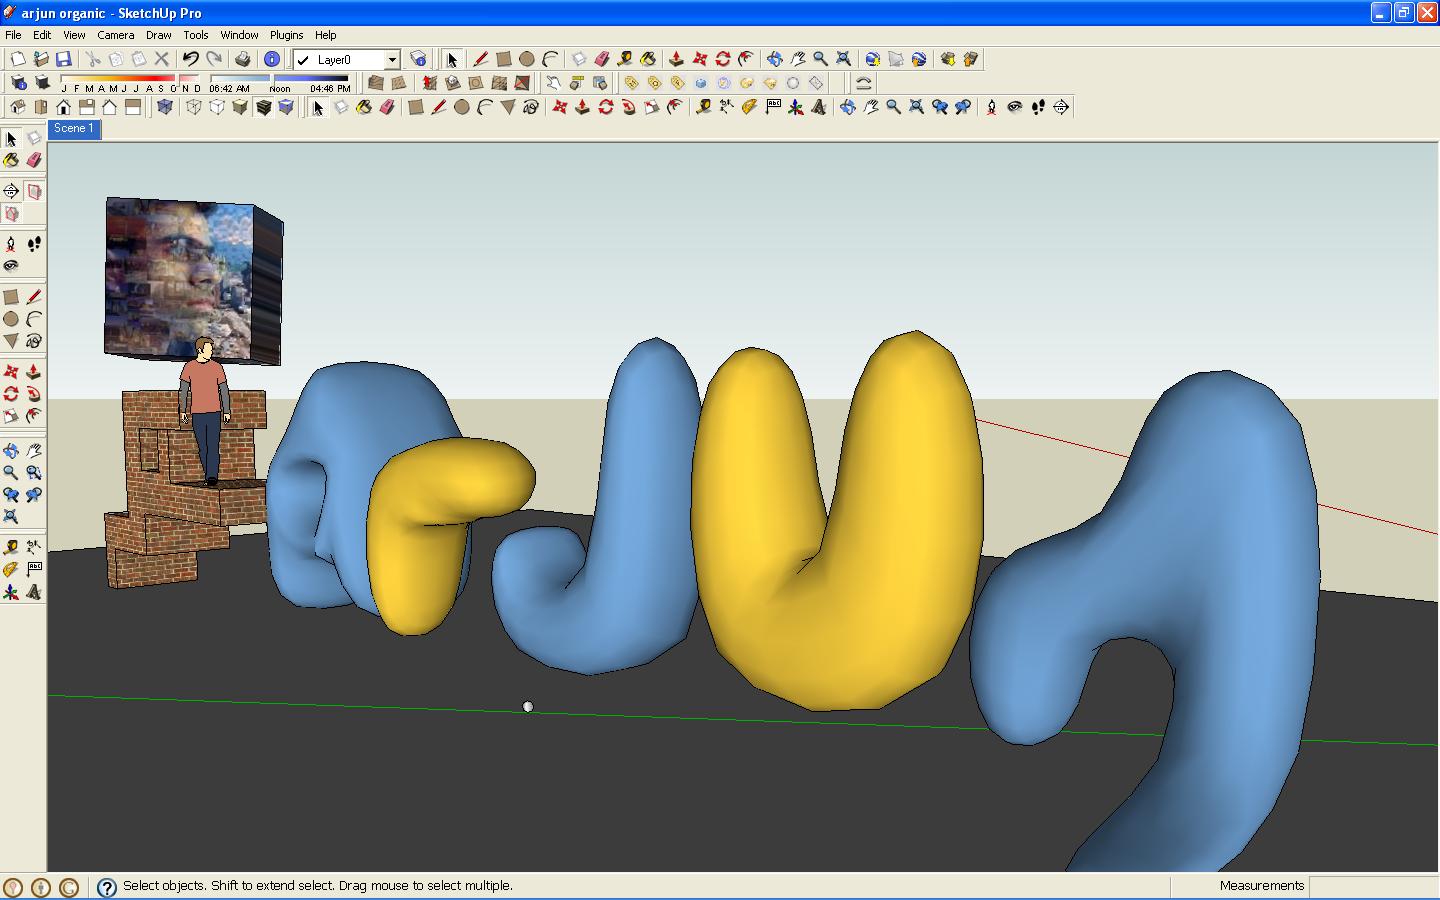The width and height of the screenshot is (1440, 900).
Task: Click Get Current View globe icon
Action: [x=872, y=59]
